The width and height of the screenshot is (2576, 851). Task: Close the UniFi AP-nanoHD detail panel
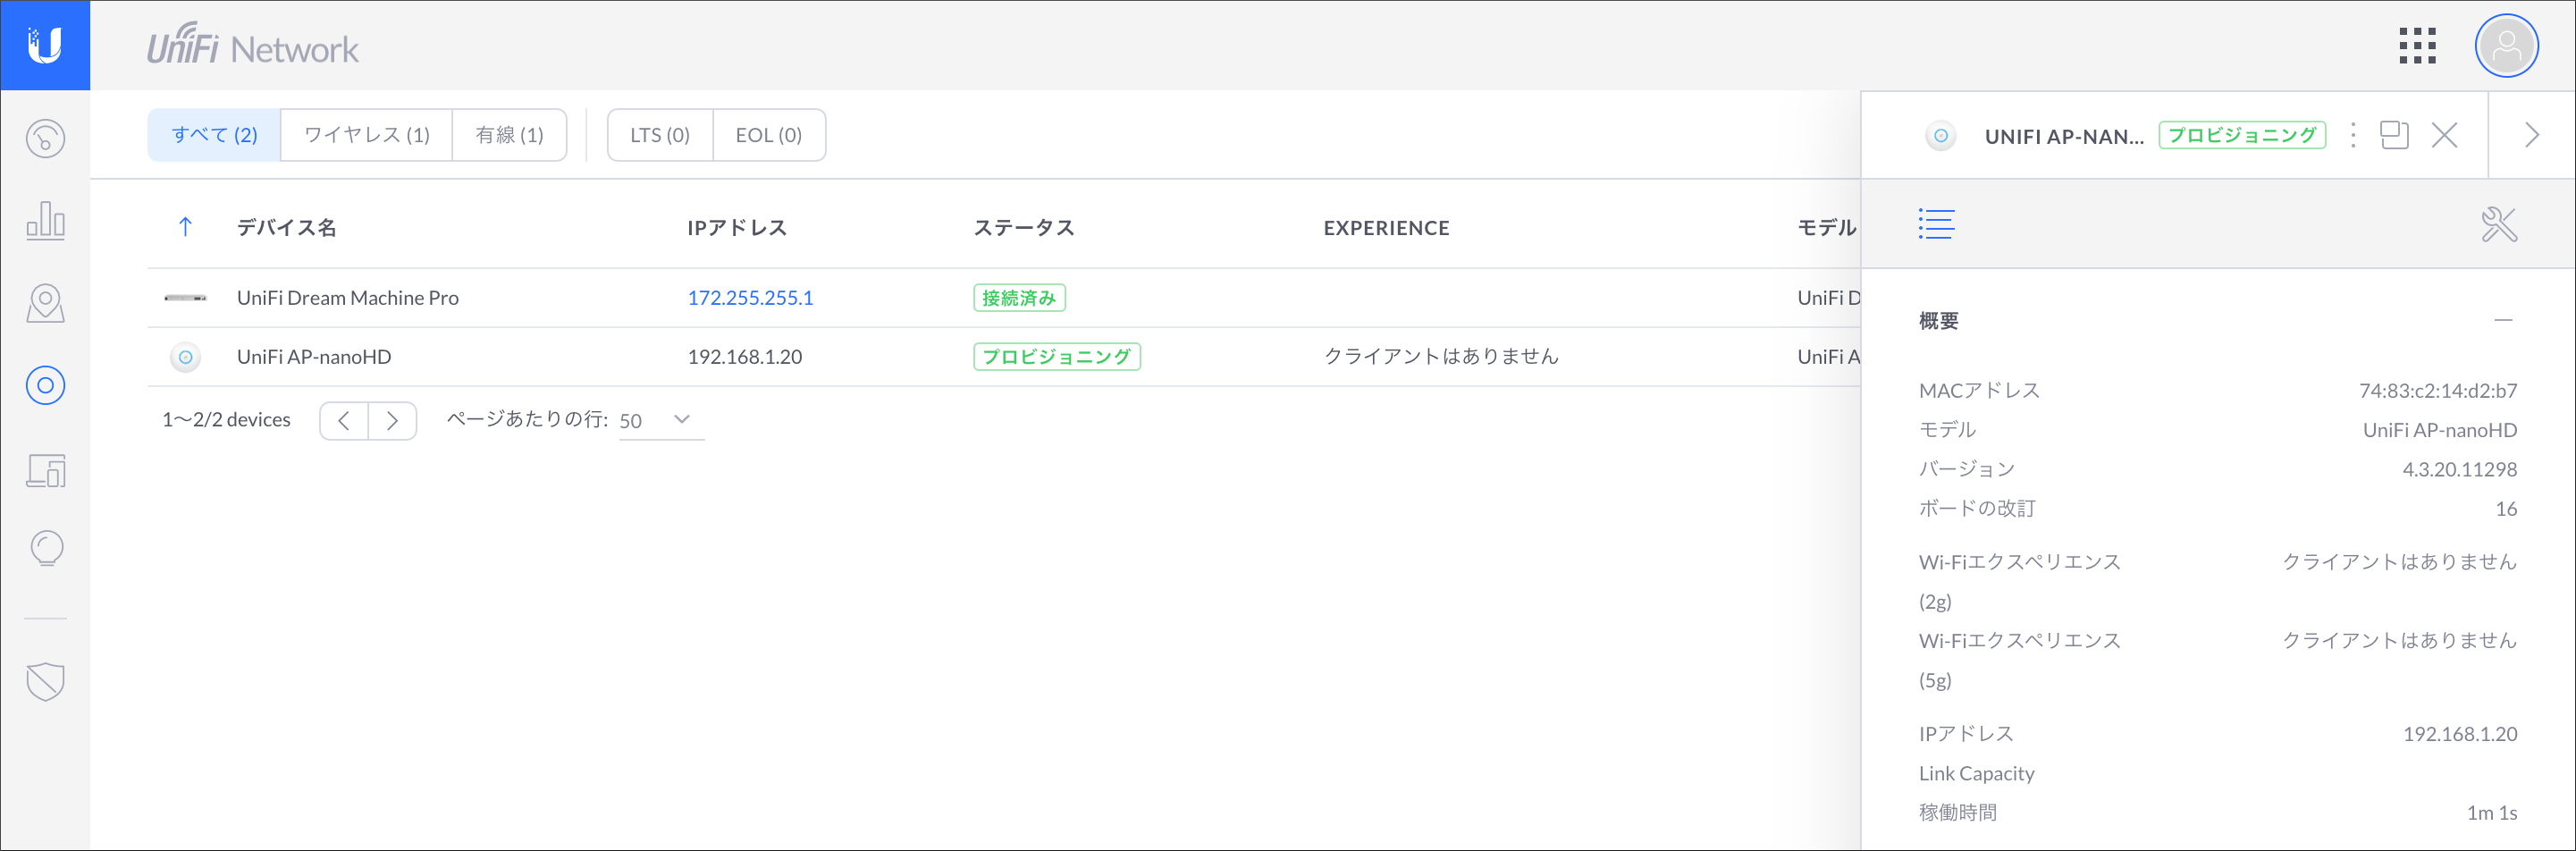click(x=2444, y=135)
